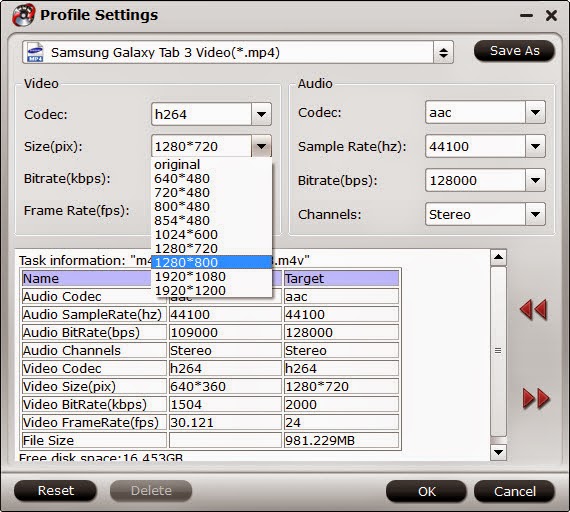Collapse the Size(pix) dropdown arrow
This screenshot has width=570, height=512.
point(261,146)
